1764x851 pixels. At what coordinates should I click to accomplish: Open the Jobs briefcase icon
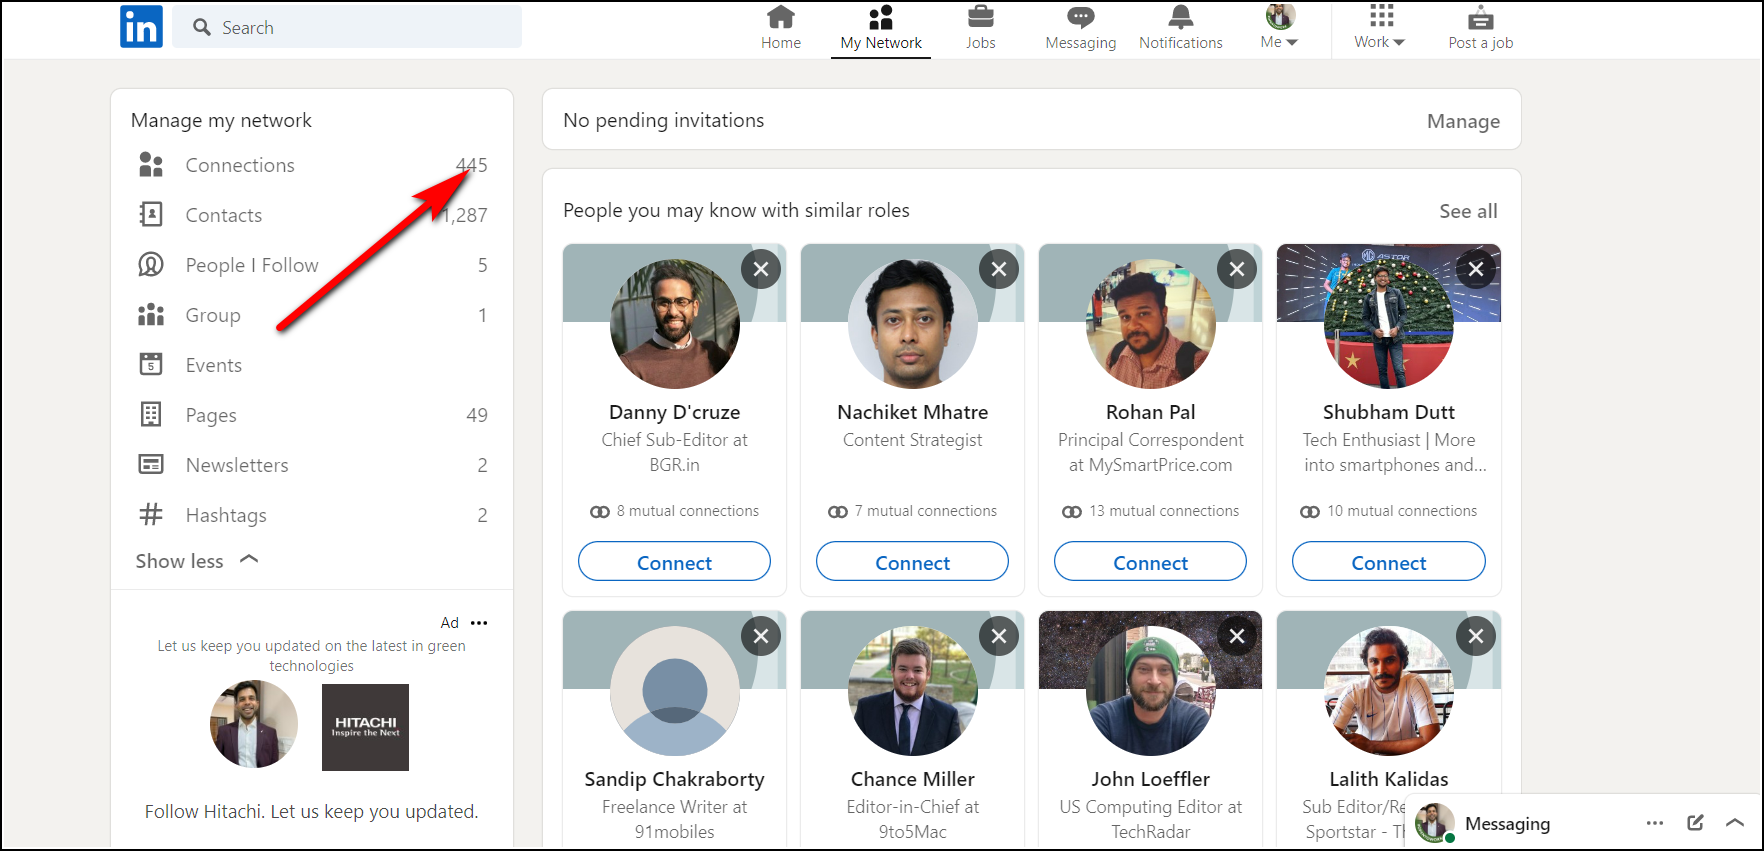pyautogui.click(x=981, y=17)
